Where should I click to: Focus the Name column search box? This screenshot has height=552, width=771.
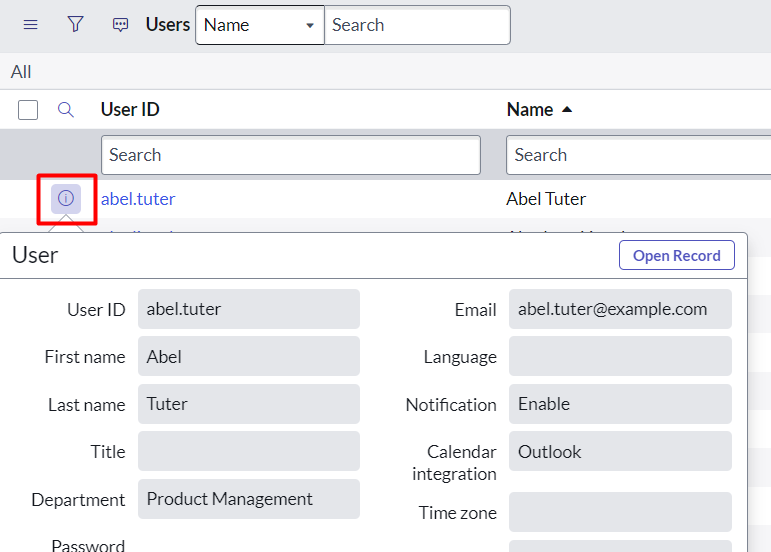point(638,155)
